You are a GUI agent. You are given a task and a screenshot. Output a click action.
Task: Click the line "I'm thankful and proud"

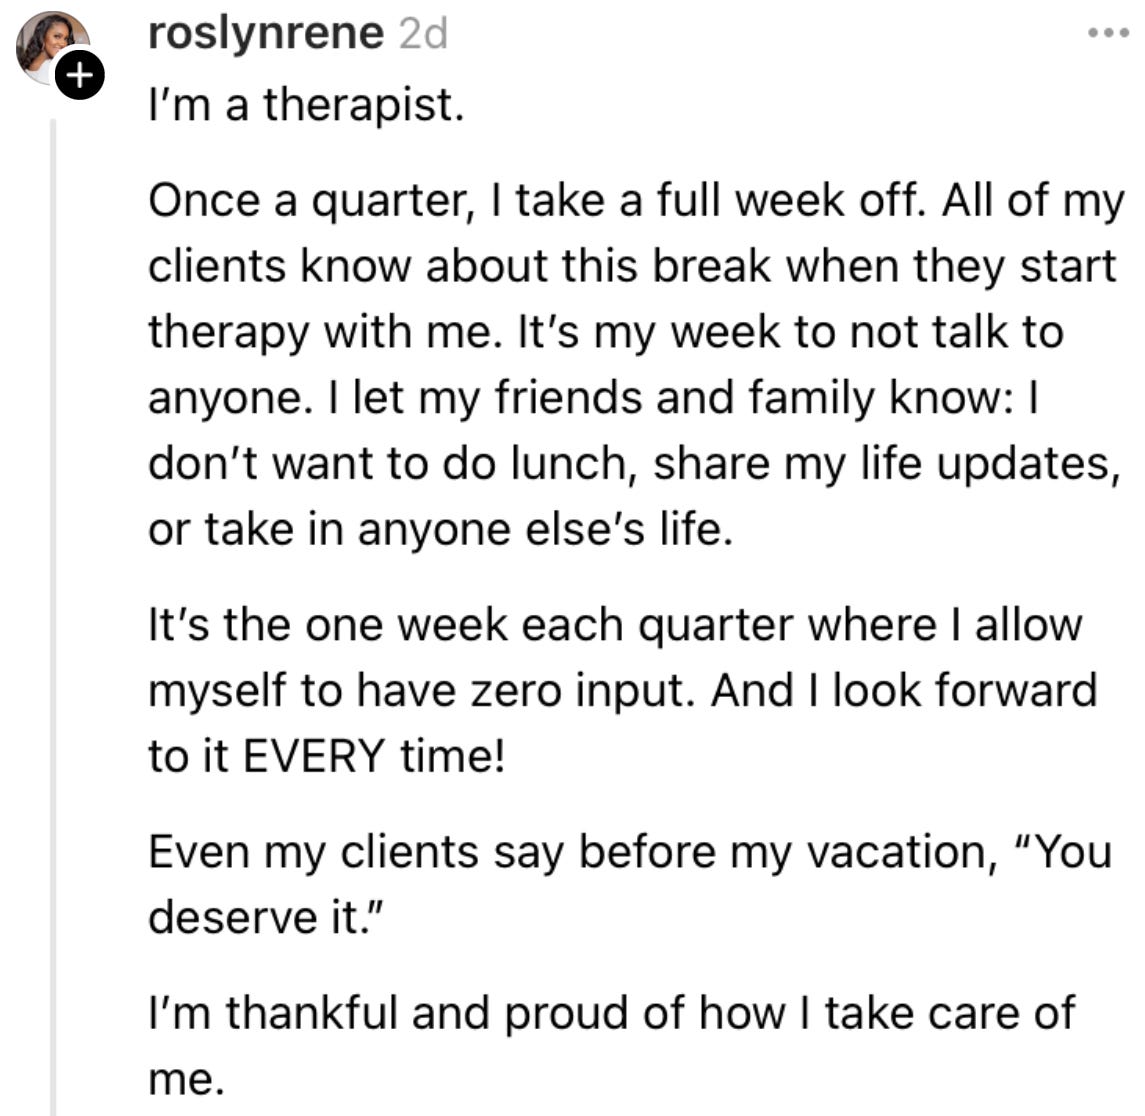(612, 1014)
